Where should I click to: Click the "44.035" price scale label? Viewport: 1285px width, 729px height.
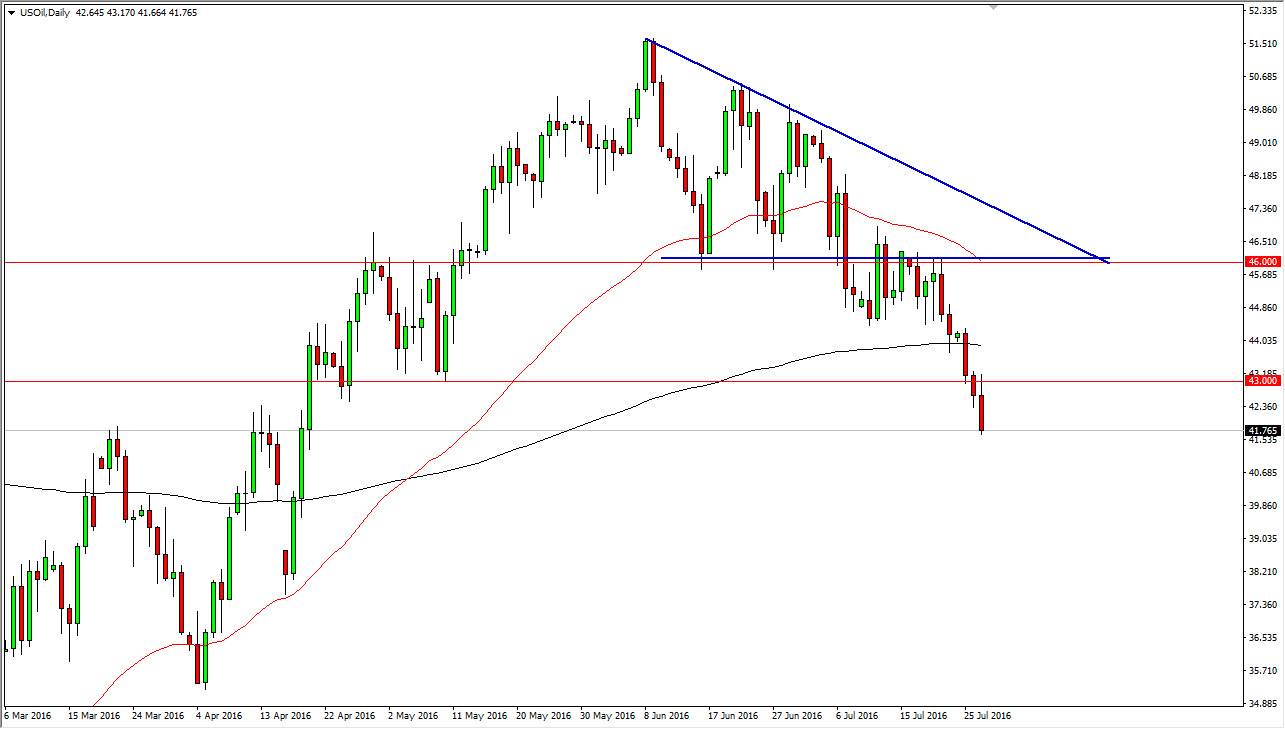(x=1261, y=341)
